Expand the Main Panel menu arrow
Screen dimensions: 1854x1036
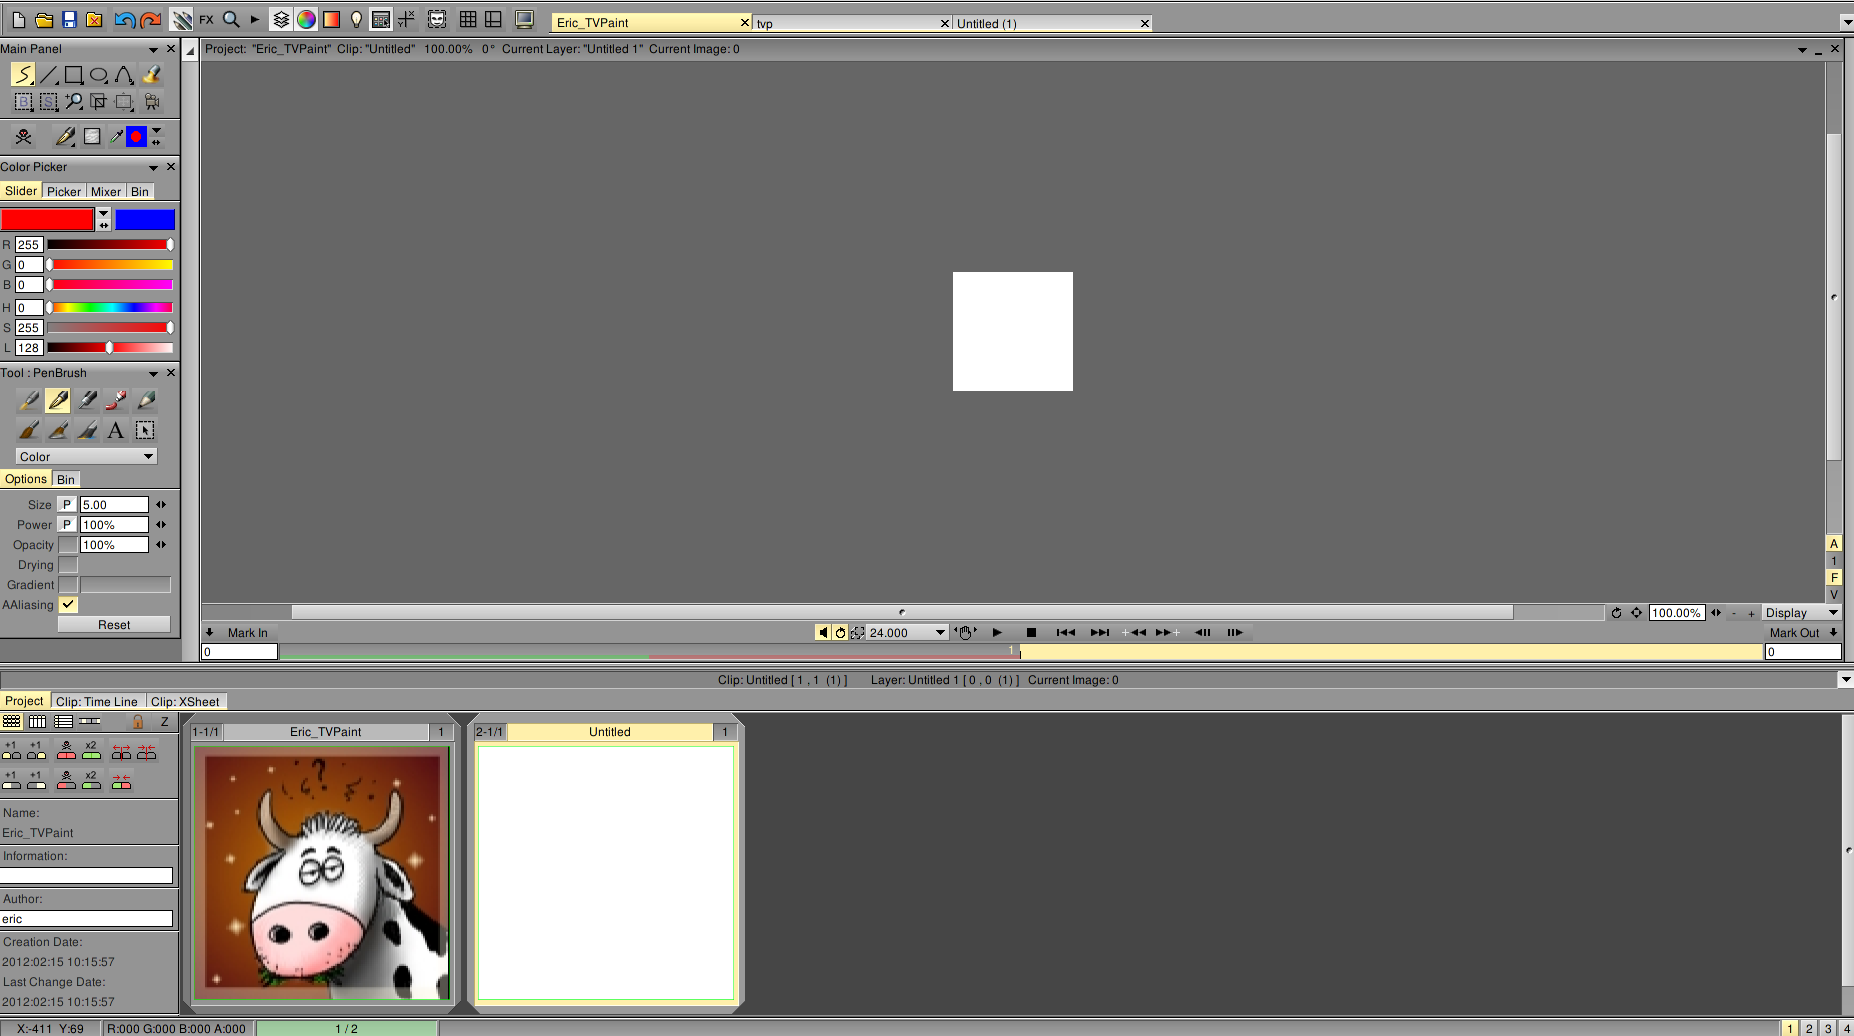coord(153,49)
